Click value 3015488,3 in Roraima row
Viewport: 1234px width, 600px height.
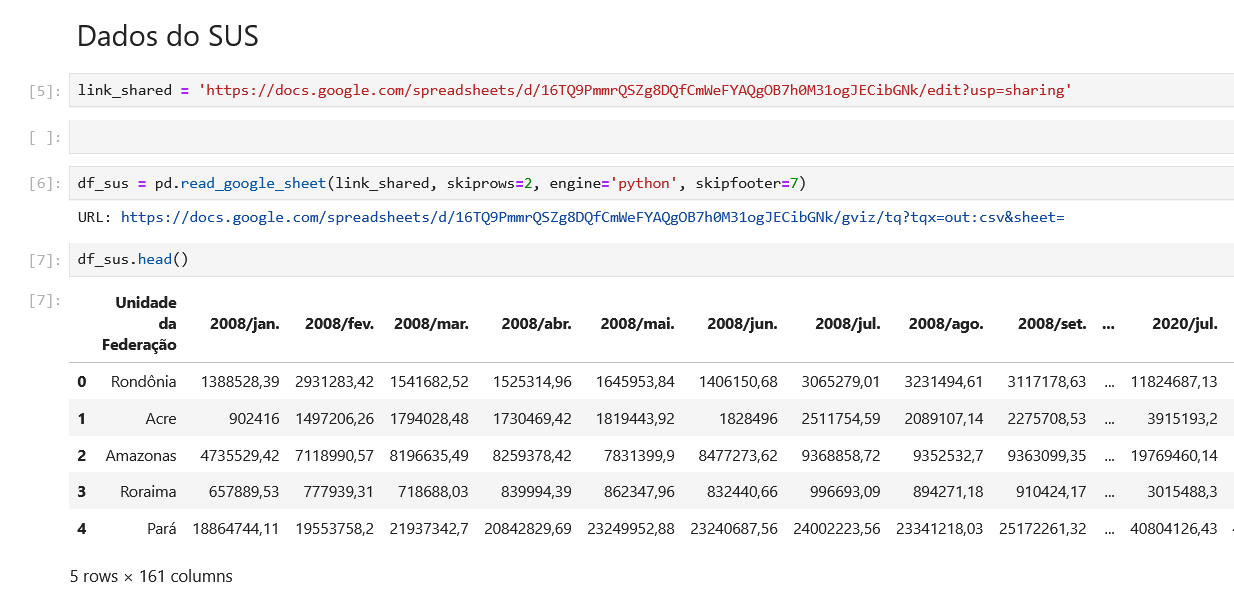coord(1181,491)
